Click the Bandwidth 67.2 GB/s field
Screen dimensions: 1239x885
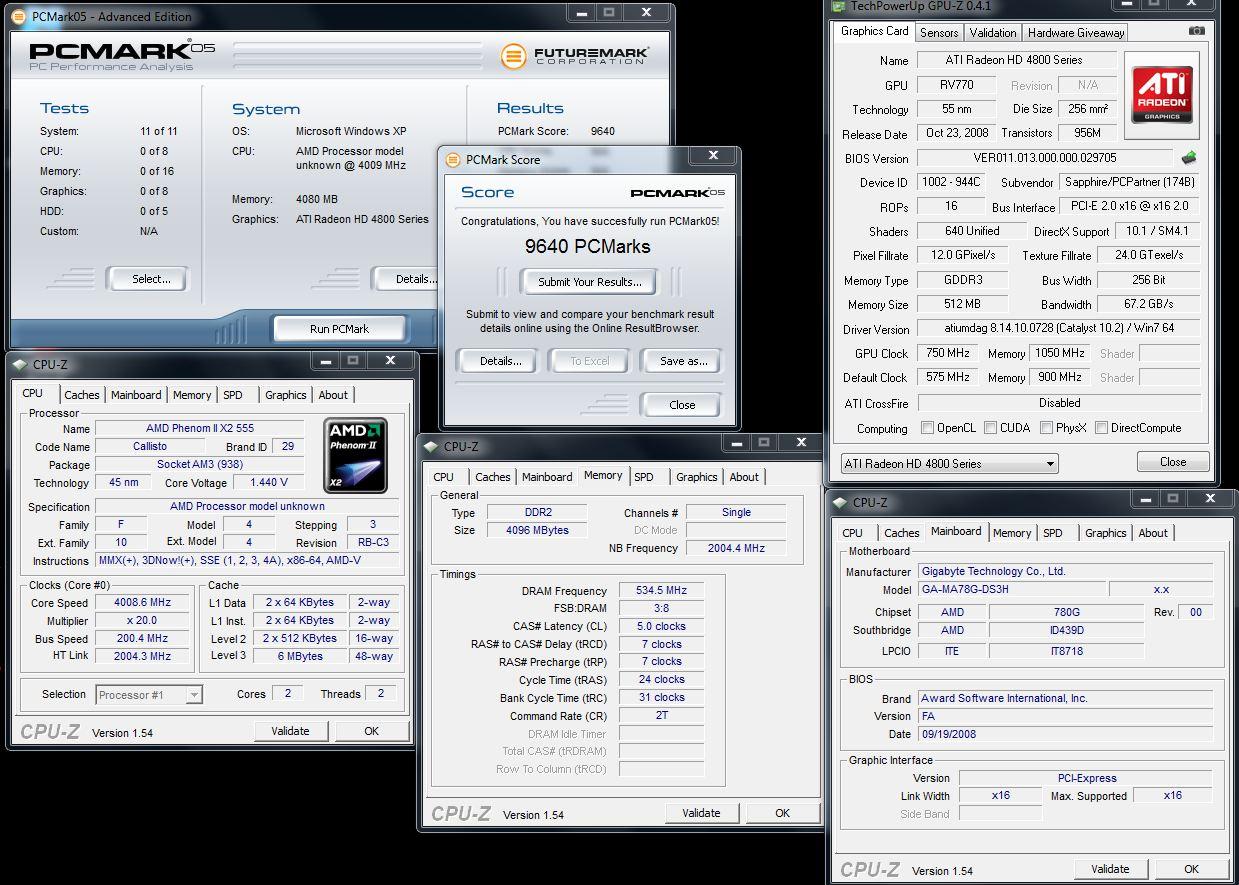point(1148,304)
